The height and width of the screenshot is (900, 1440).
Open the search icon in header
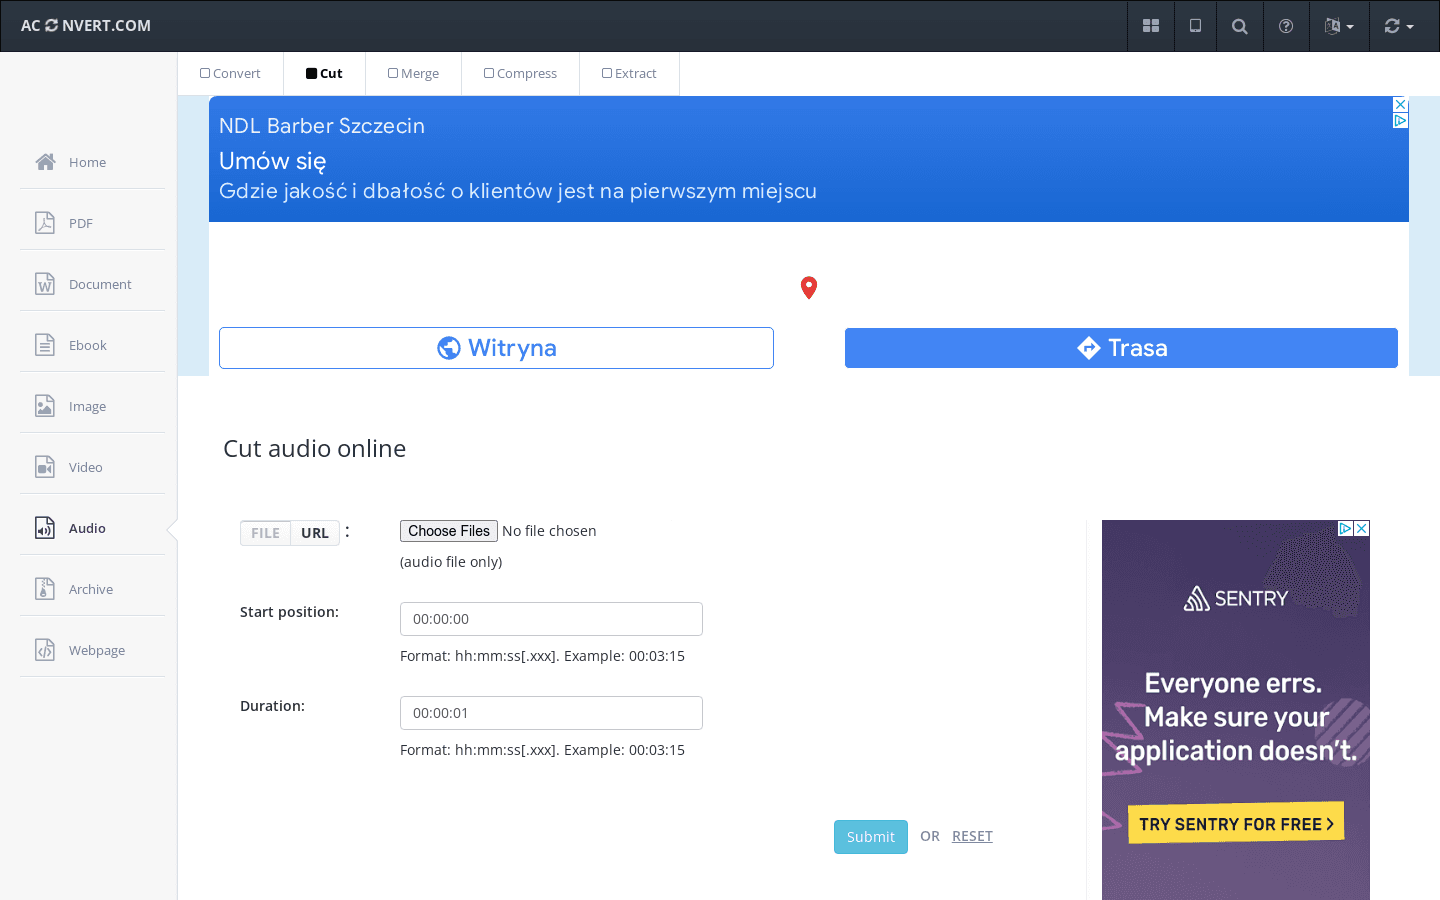coord(1239,26)
